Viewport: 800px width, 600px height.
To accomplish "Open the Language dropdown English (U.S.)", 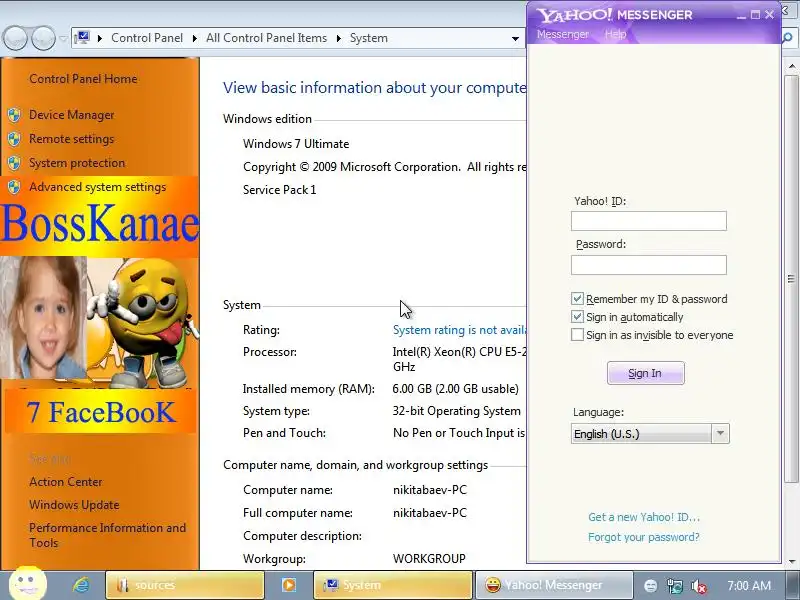I will click(x=650, y=434).
